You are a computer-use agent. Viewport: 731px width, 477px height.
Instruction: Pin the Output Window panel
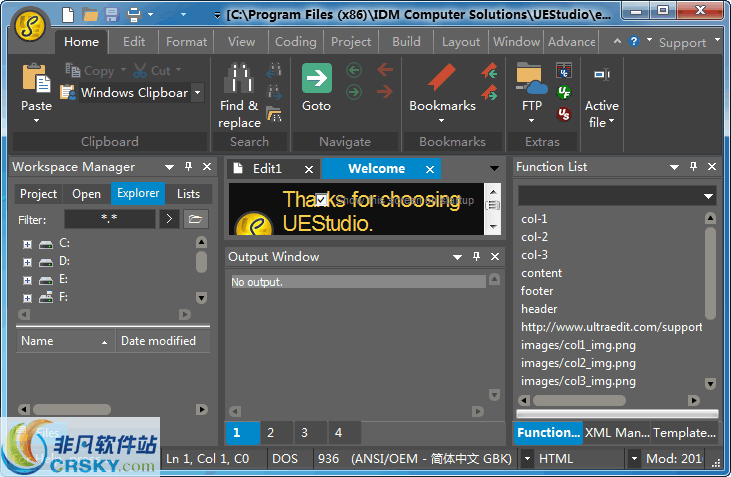pos(476,256)
